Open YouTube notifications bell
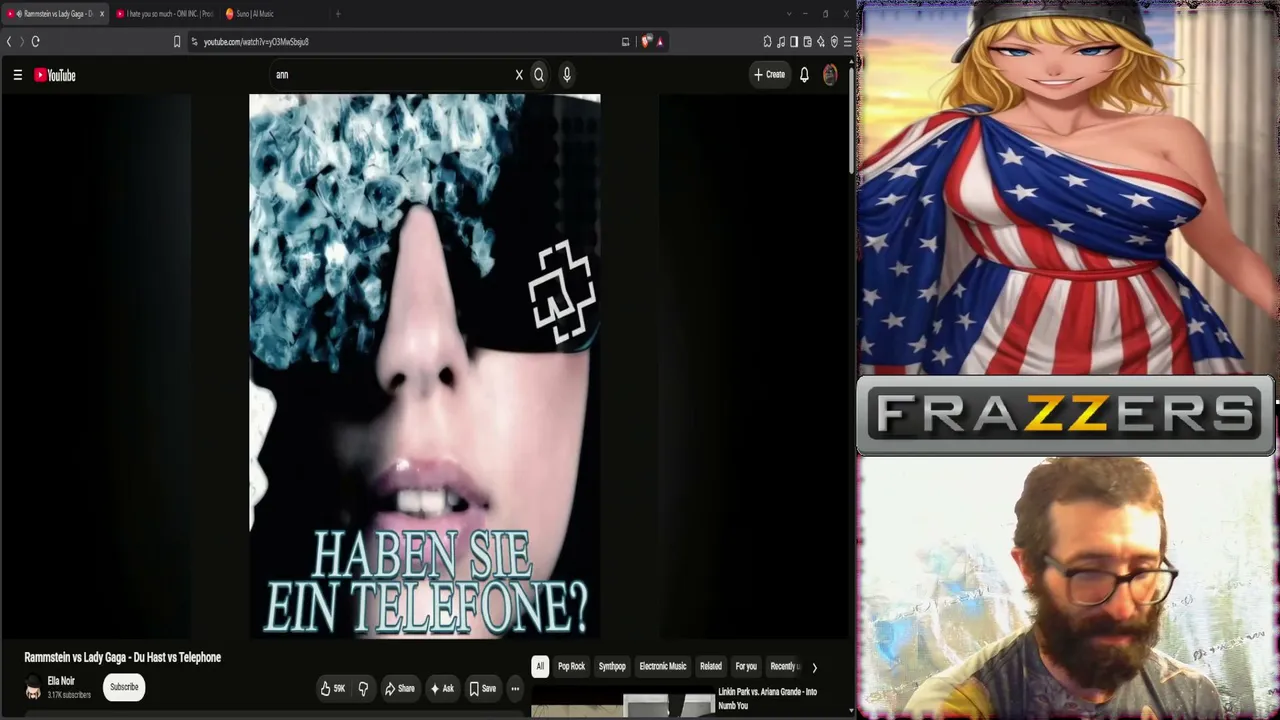Screen dimensions: 1280x720 click(804, 75)
